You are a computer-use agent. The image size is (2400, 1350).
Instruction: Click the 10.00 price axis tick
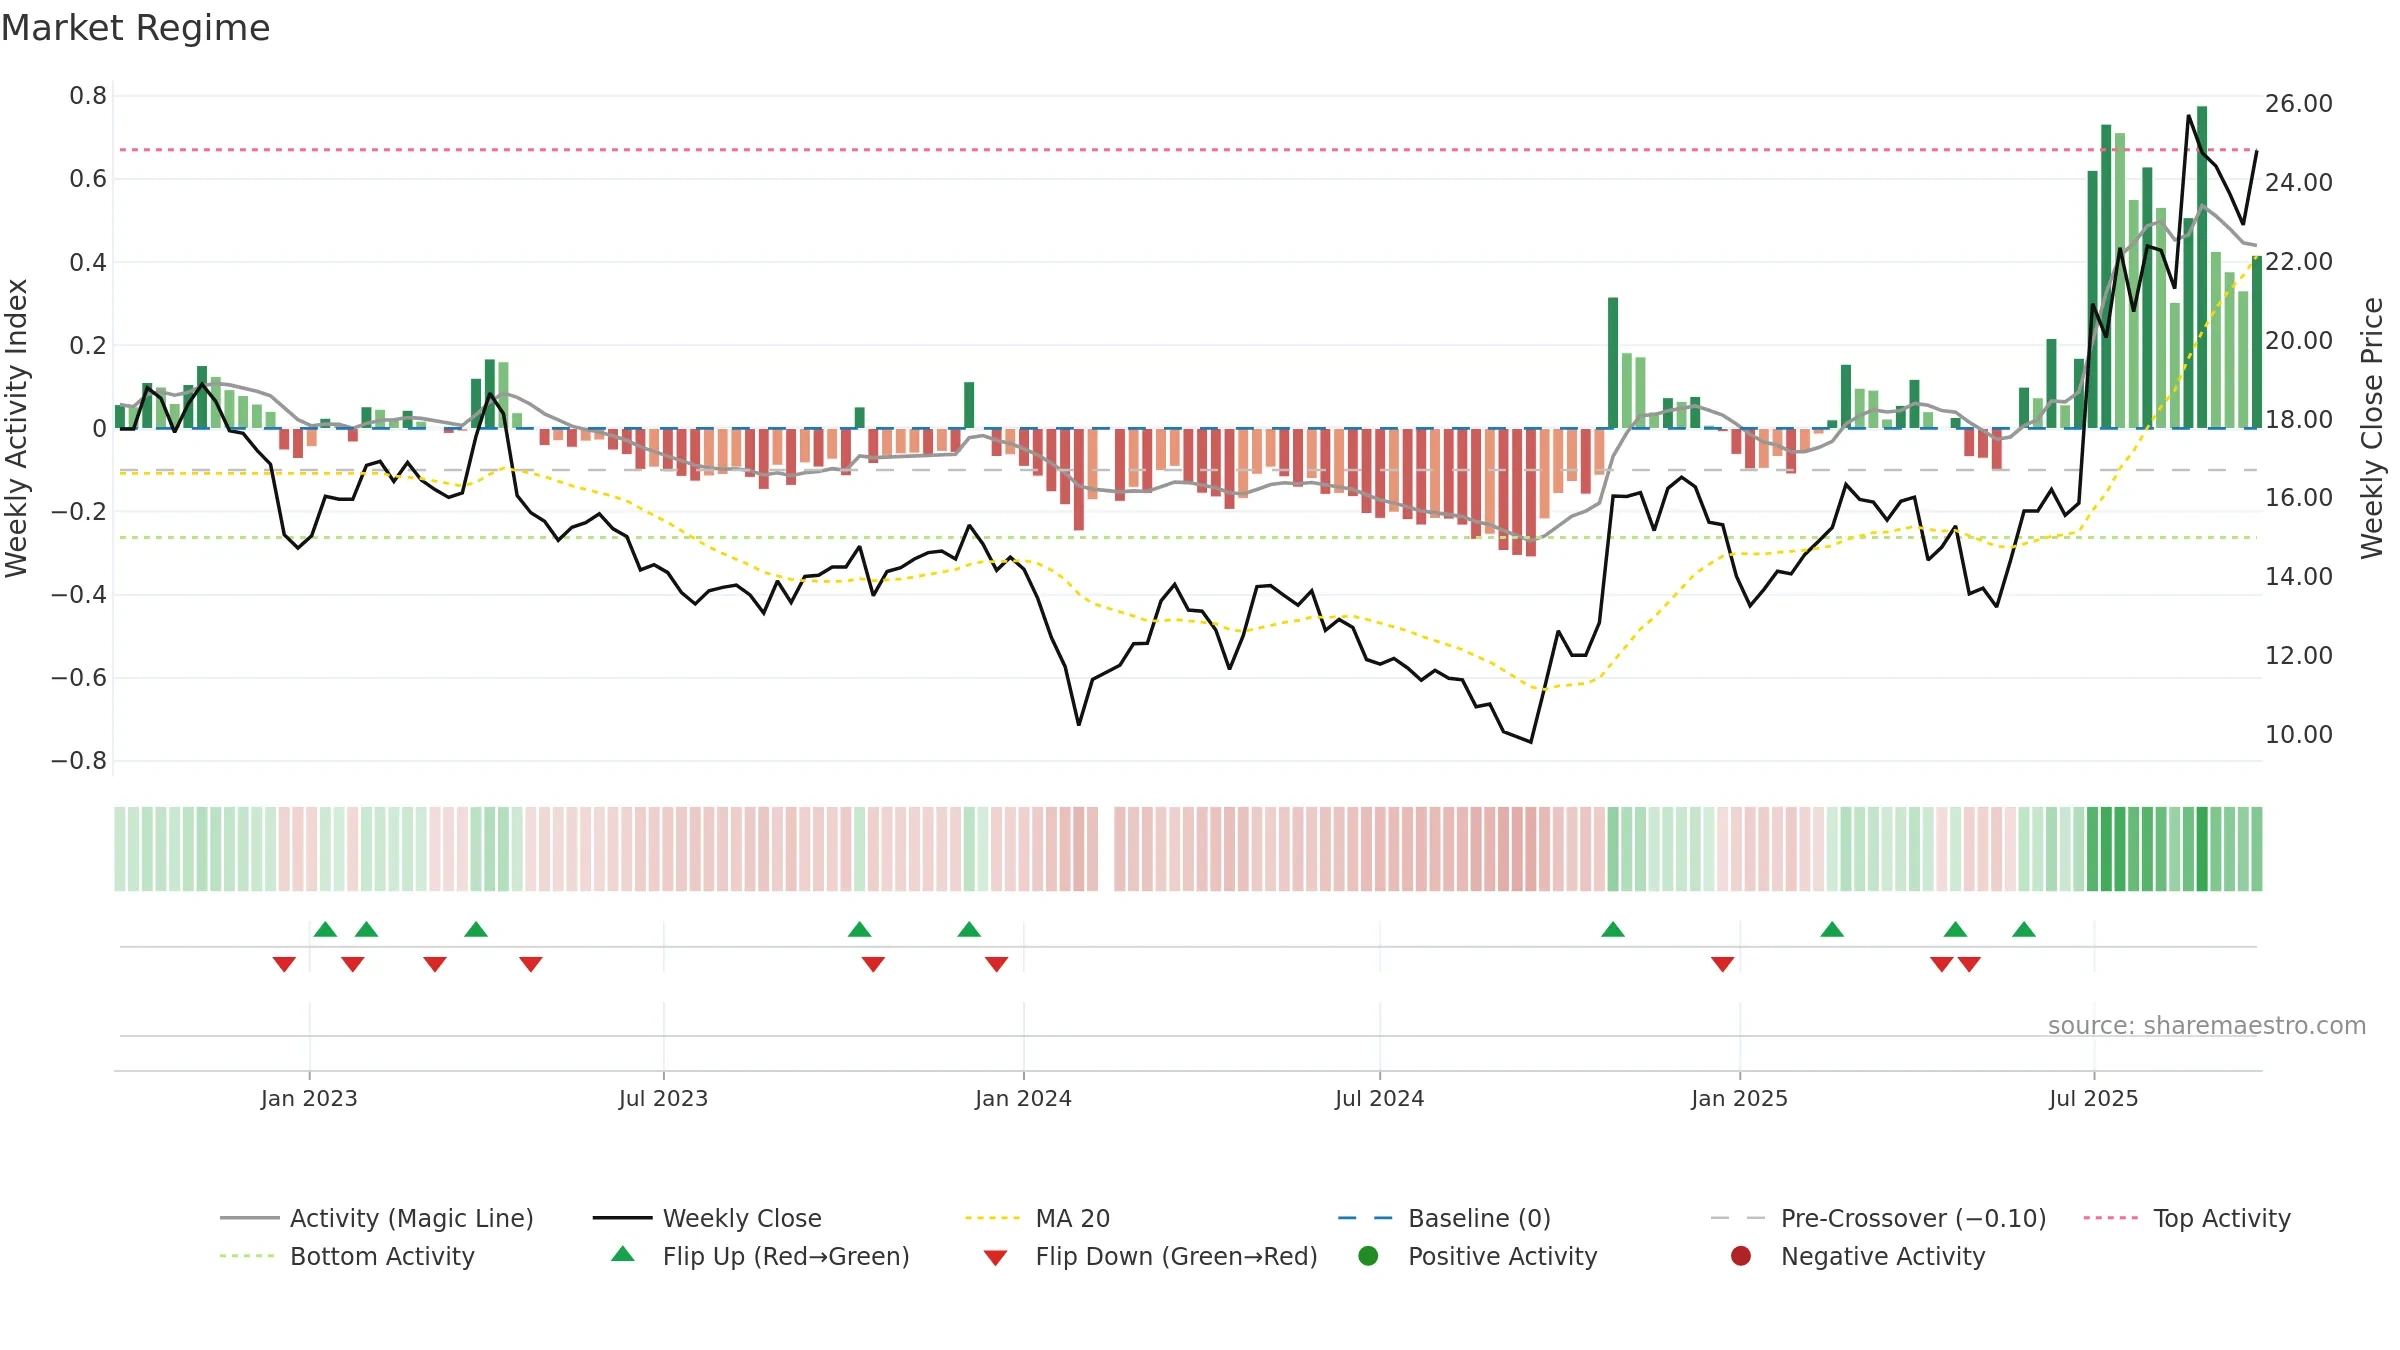tap(2298, 735)
